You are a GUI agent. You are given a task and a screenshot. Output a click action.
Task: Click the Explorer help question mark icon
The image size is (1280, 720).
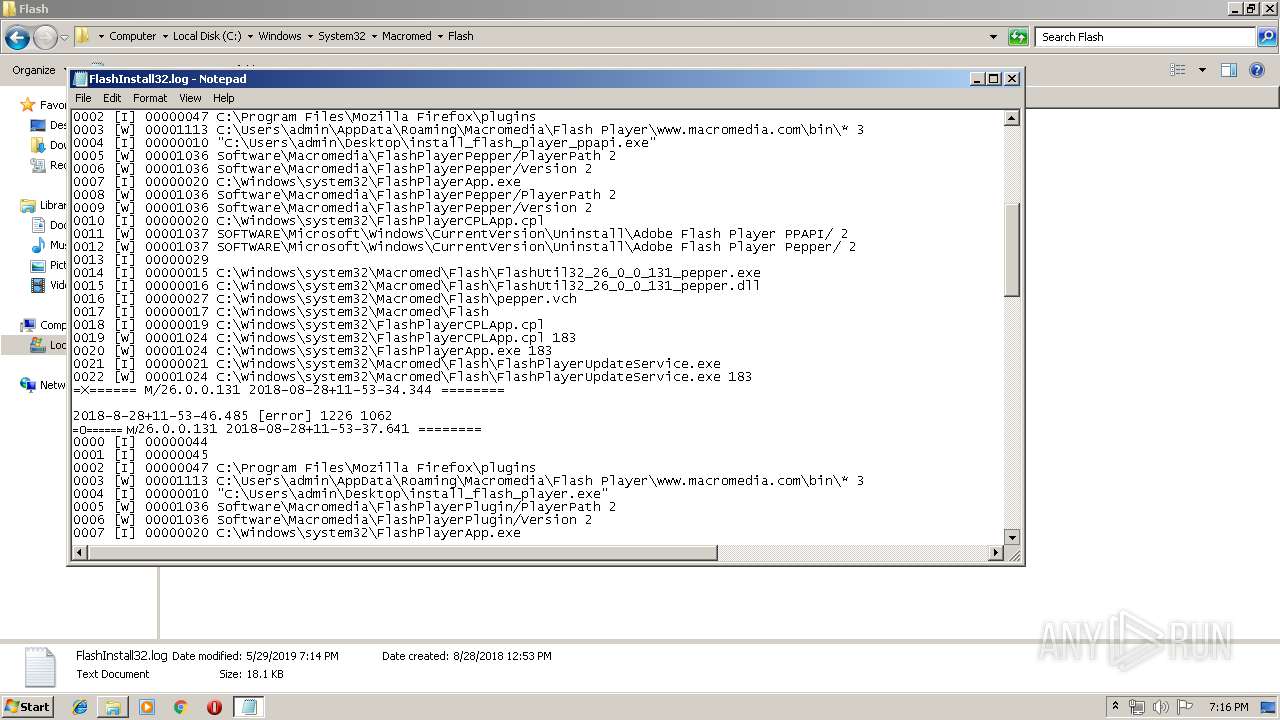coord(1258,70)
